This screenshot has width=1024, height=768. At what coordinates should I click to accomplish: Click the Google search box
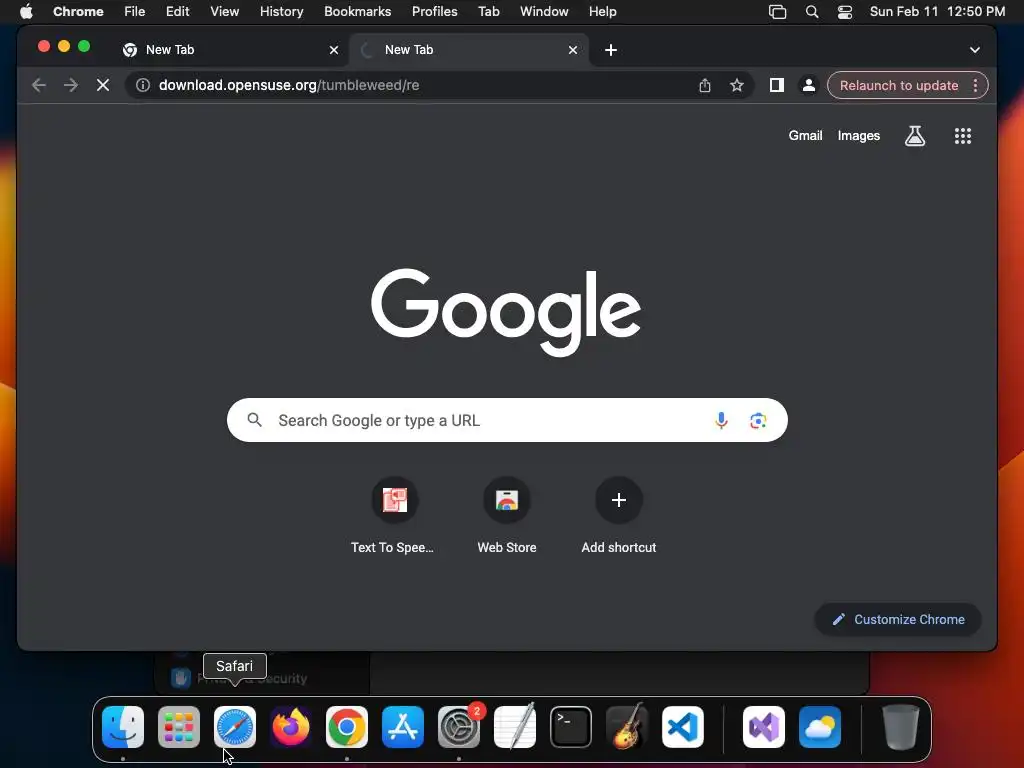click(x=507, y=420)
